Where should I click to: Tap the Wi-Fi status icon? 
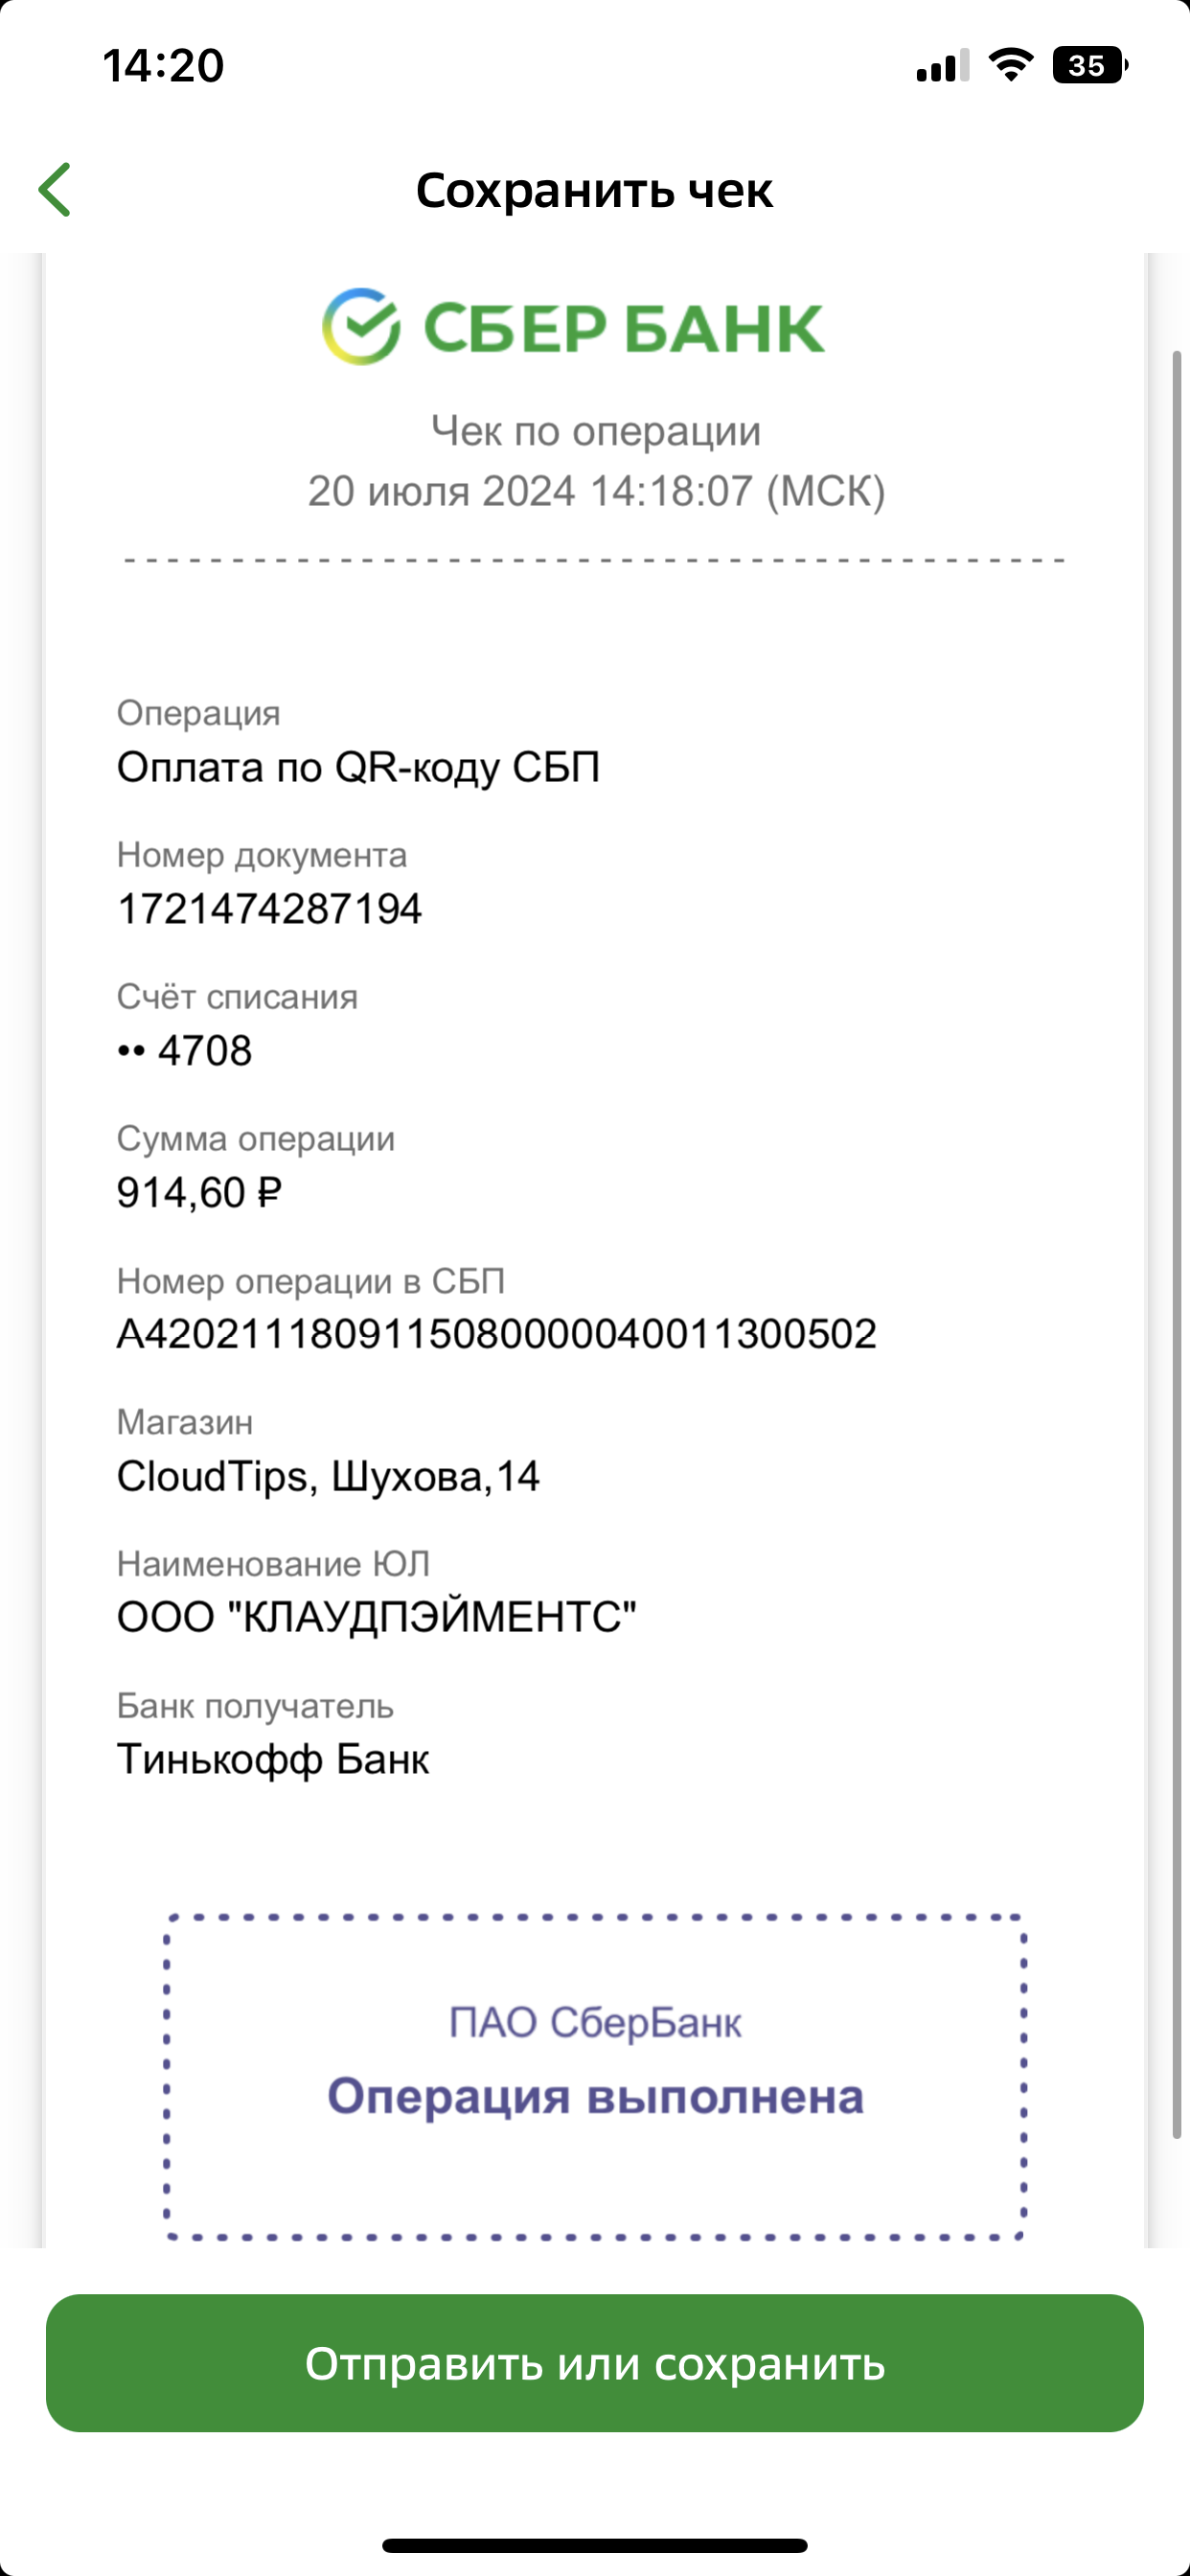click(x=1010, y=65)
